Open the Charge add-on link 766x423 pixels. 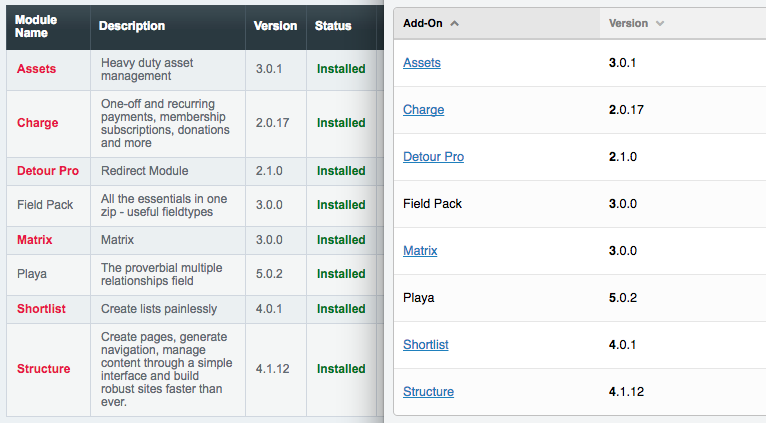(424, 110)
